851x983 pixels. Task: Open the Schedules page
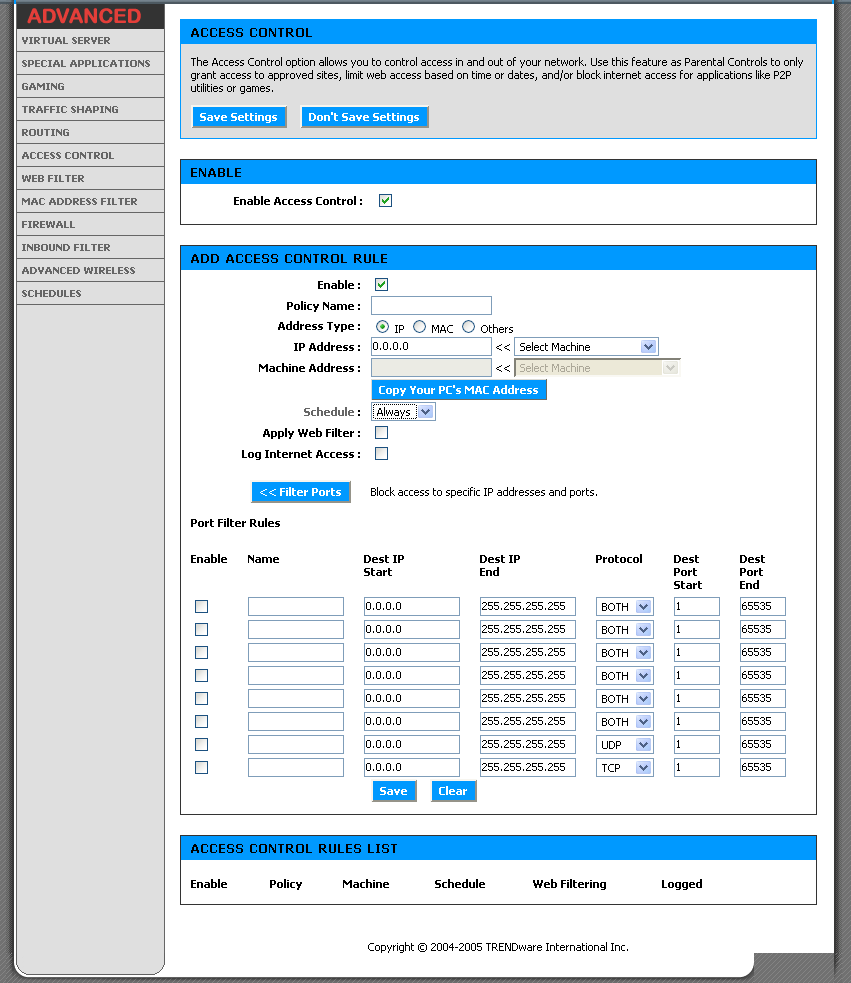90,293
